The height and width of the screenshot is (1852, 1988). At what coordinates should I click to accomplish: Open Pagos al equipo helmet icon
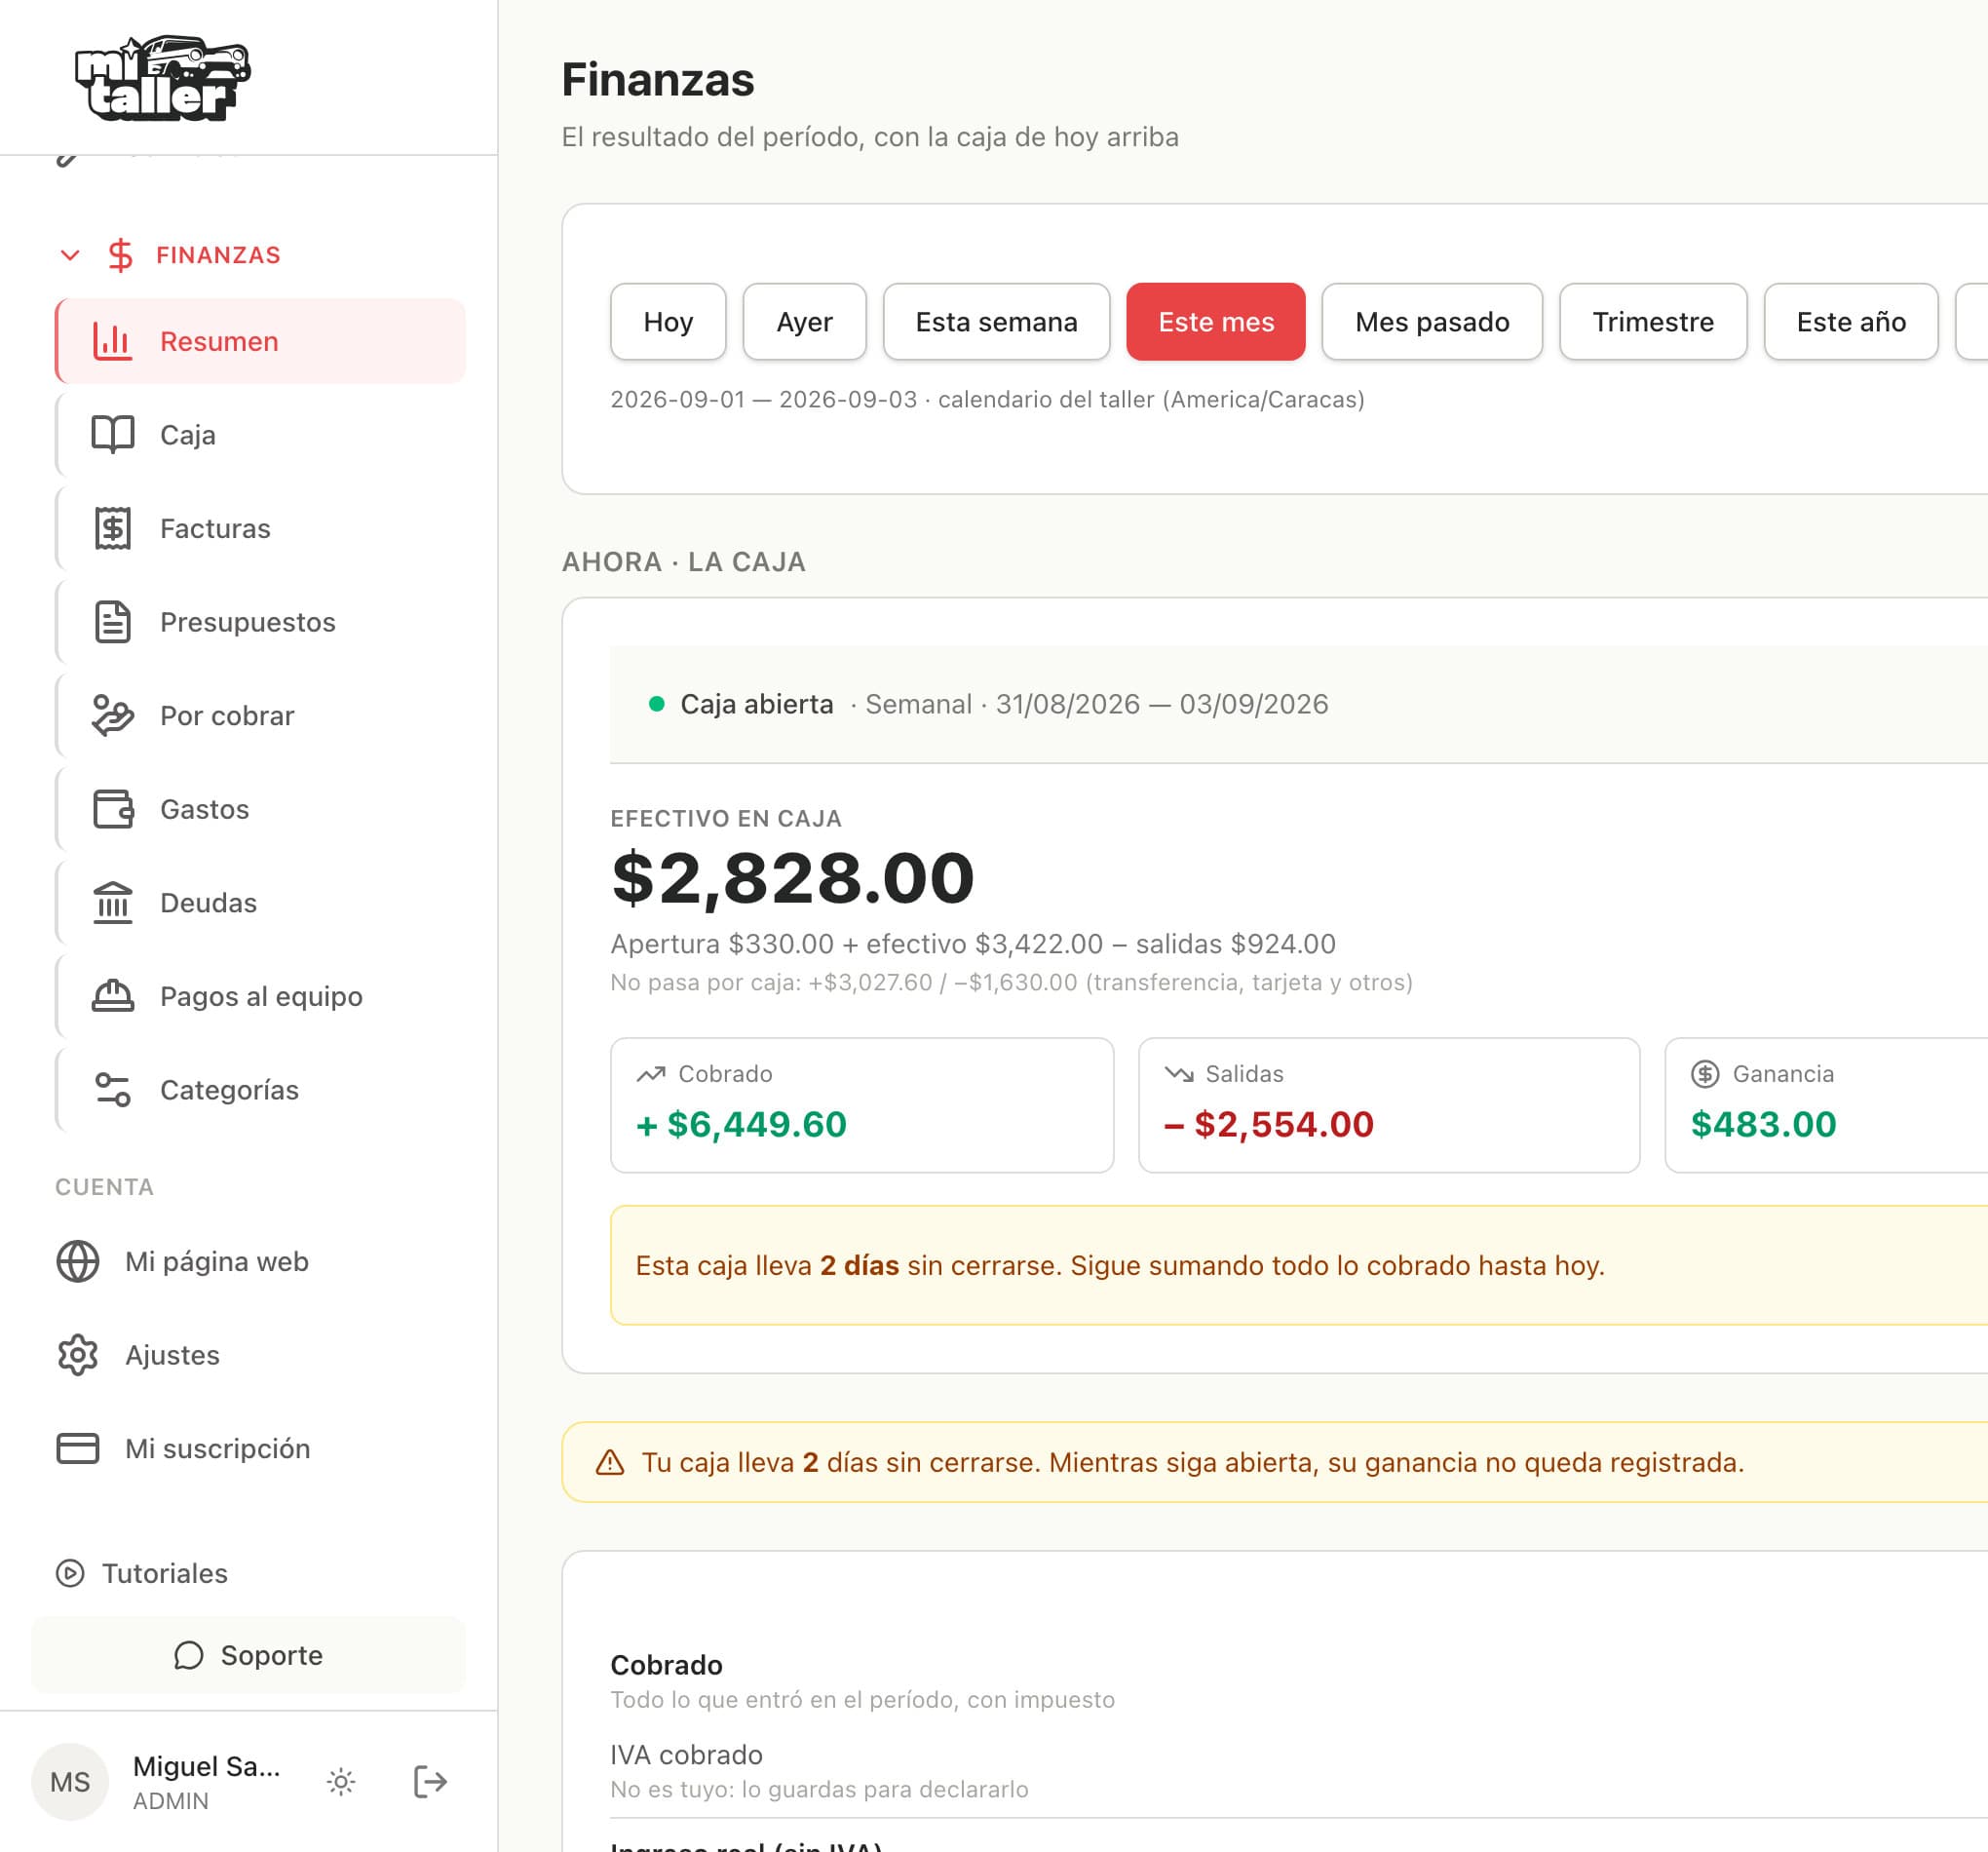(112, 996)
